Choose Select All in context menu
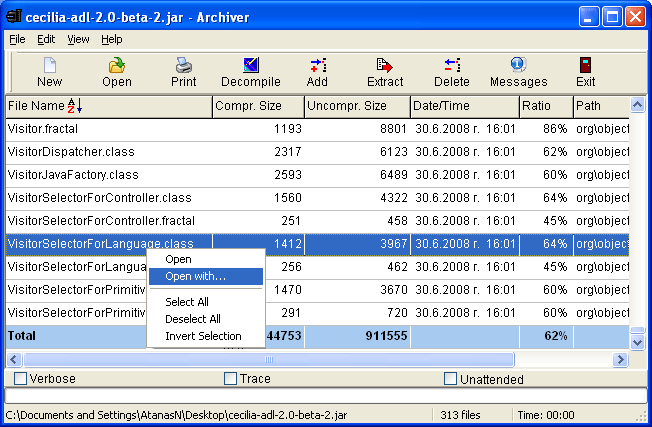Viewport: 652px width, 427px height. (206, 302)
